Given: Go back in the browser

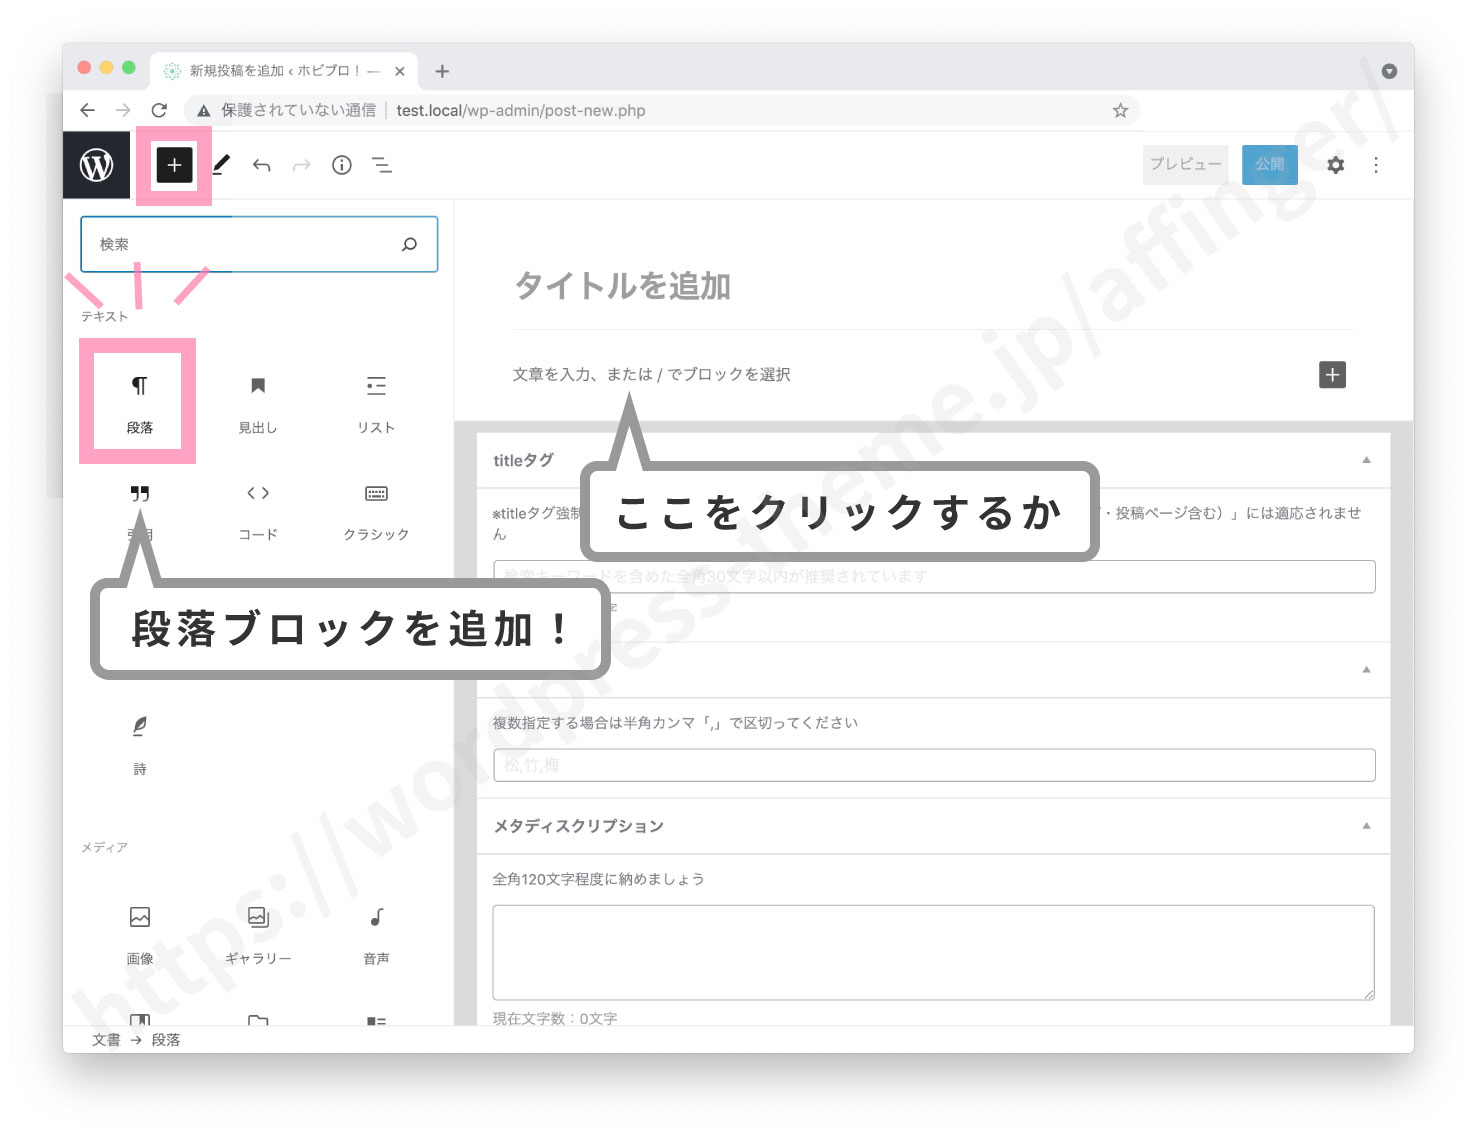Looking at the screenshot, I should point(88,110).
